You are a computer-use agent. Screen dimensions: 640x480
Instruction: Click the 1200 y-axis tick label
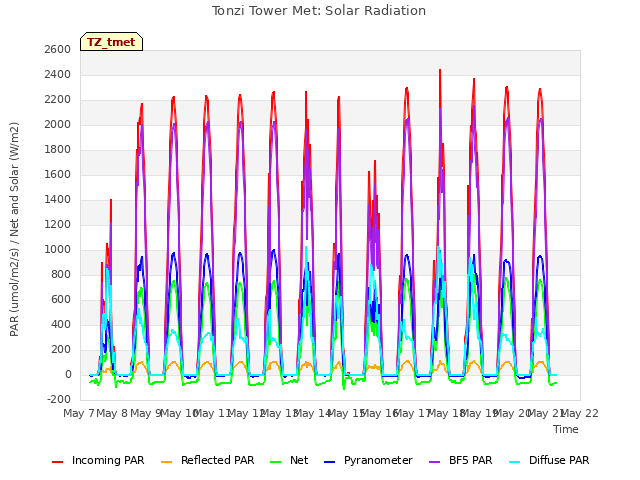(x=58, y=224)
